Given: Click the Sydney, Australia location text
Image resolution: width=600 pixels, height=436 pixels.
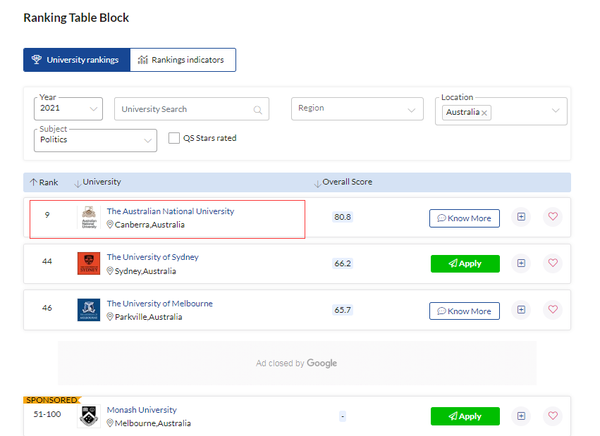Looking at the screenshot, I should (x=145, y=271).
